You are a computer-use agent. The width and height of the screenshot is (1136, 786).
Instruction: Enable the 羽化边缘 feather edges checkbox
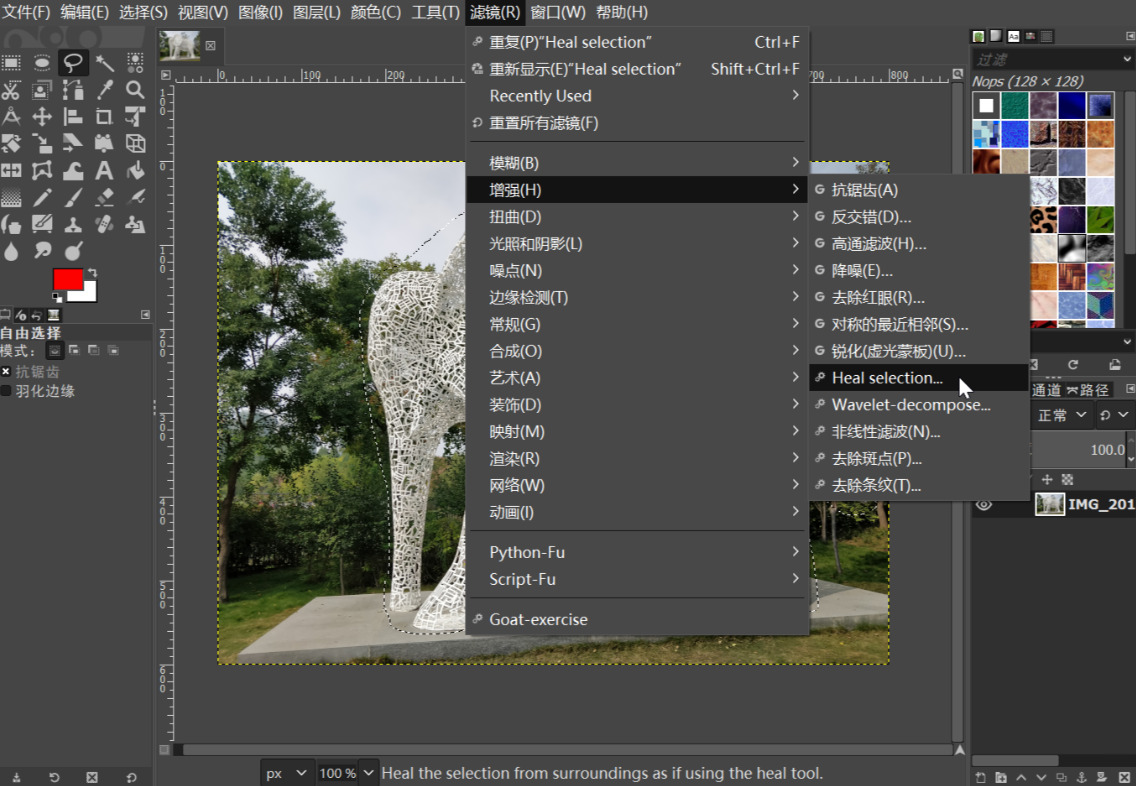6,391
